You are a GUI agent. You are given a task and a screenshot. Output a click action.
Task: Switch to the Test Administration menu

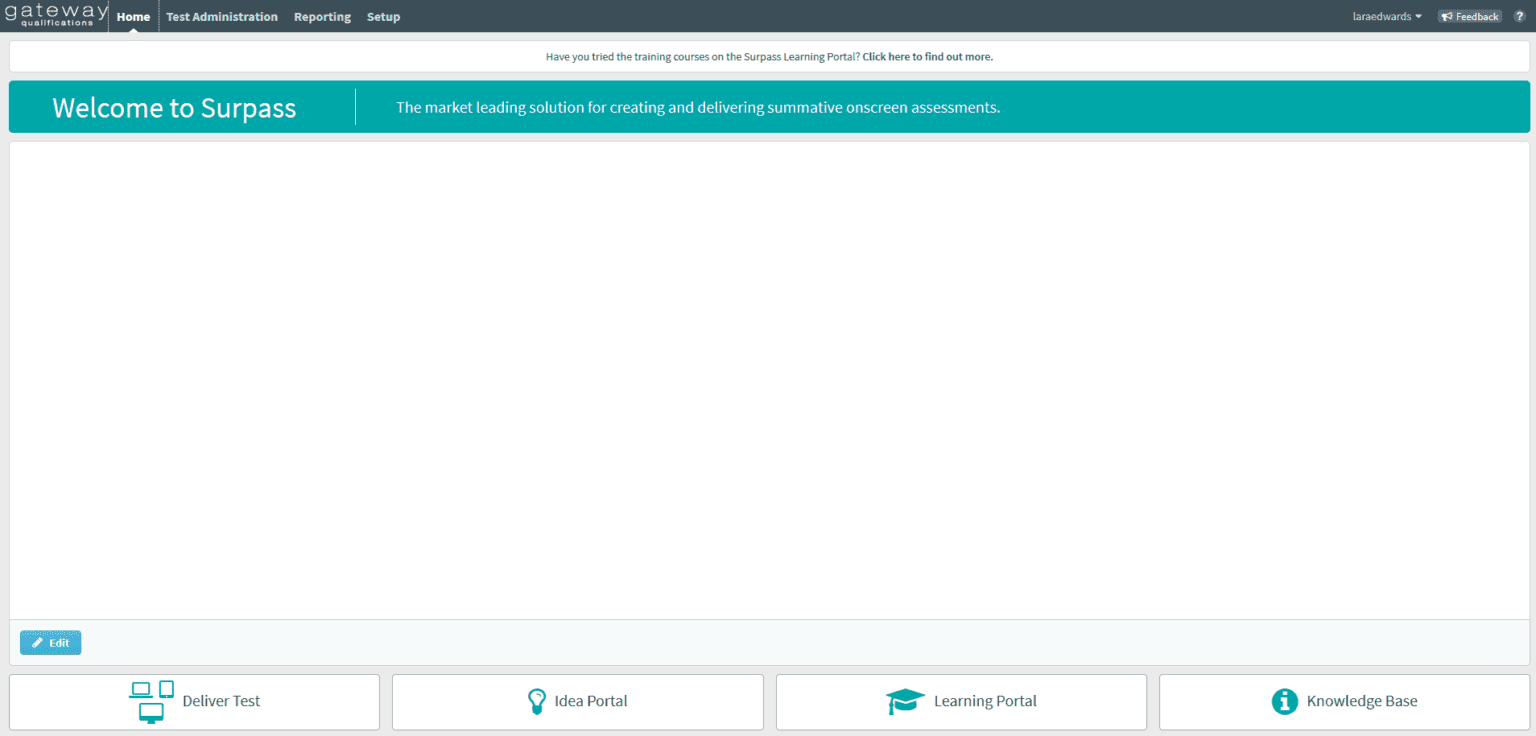coord(222,16)
